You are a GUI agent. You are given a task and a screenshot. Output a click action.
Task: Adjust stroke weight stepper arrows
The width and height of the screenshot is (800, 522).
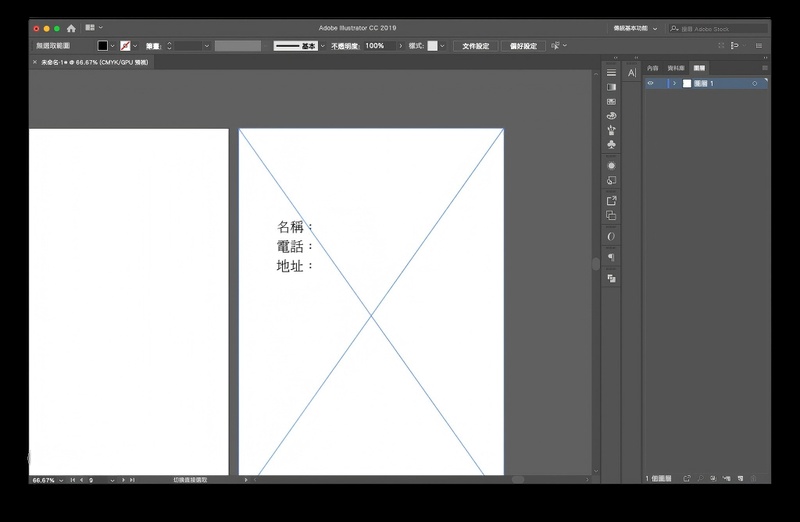[169, 46]
